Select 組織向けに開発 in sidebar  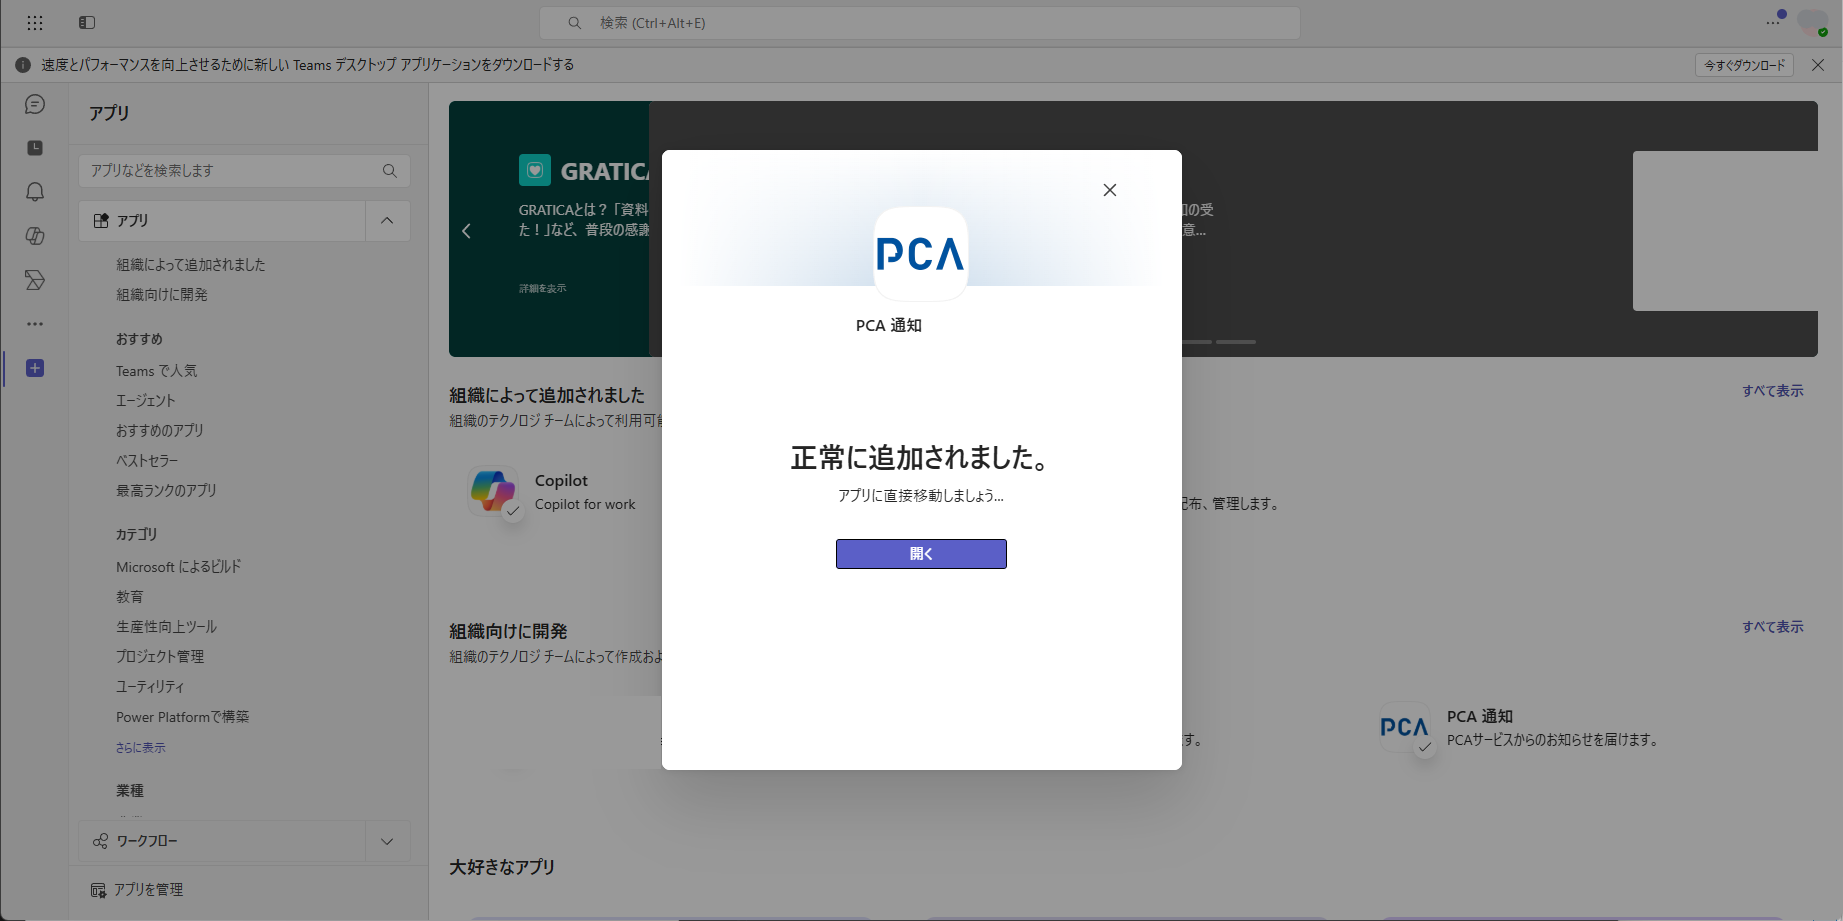(162, 295)
